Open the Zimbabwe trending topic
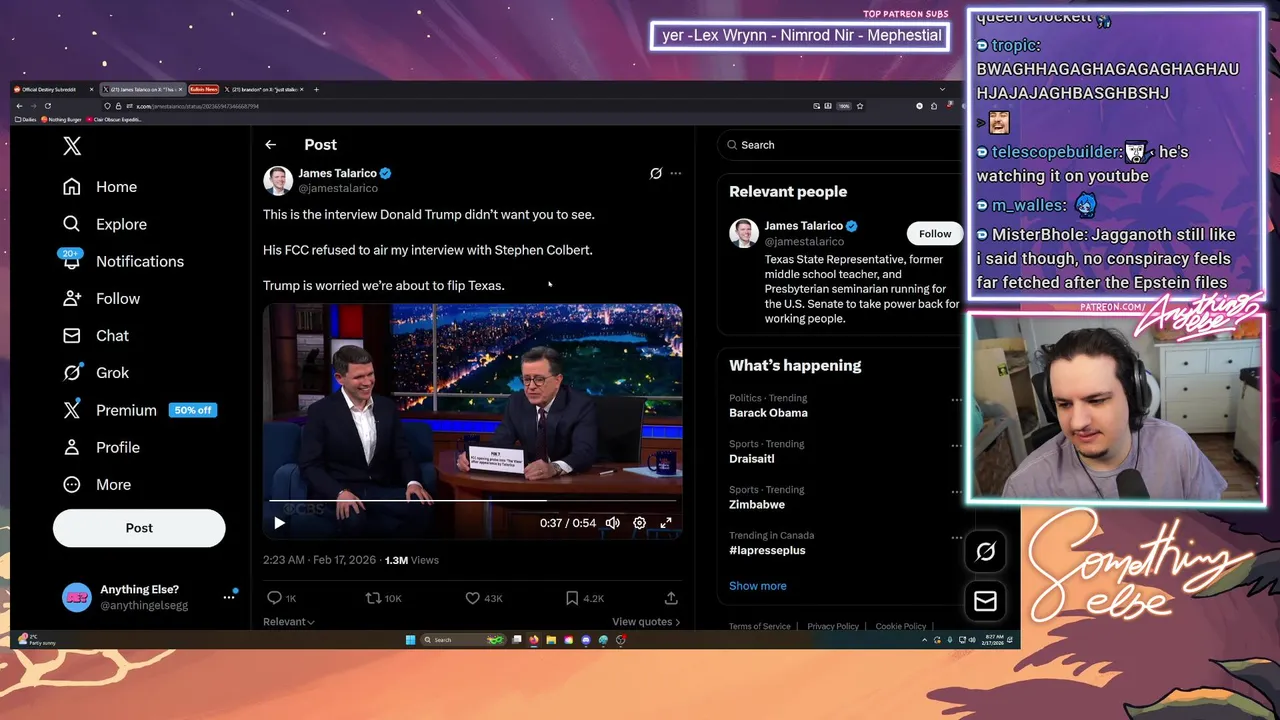Viewport: 1280px width, 720px height. point(757,504)
